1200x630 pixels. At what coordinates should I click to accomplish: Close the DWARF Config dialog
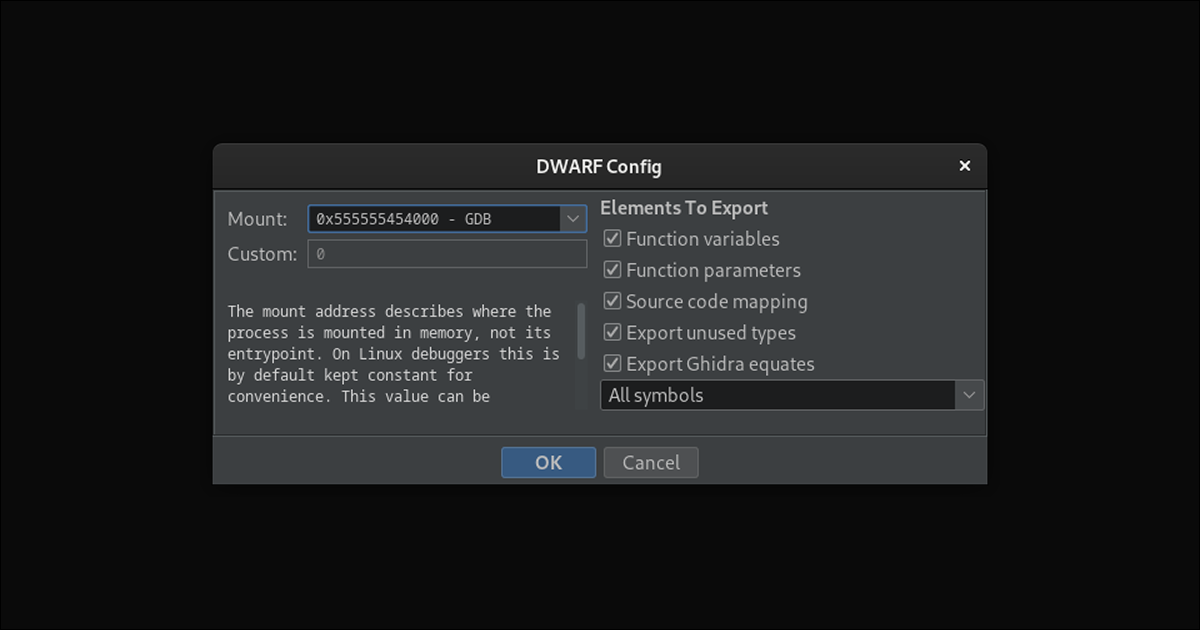click(x=964, y=166)
